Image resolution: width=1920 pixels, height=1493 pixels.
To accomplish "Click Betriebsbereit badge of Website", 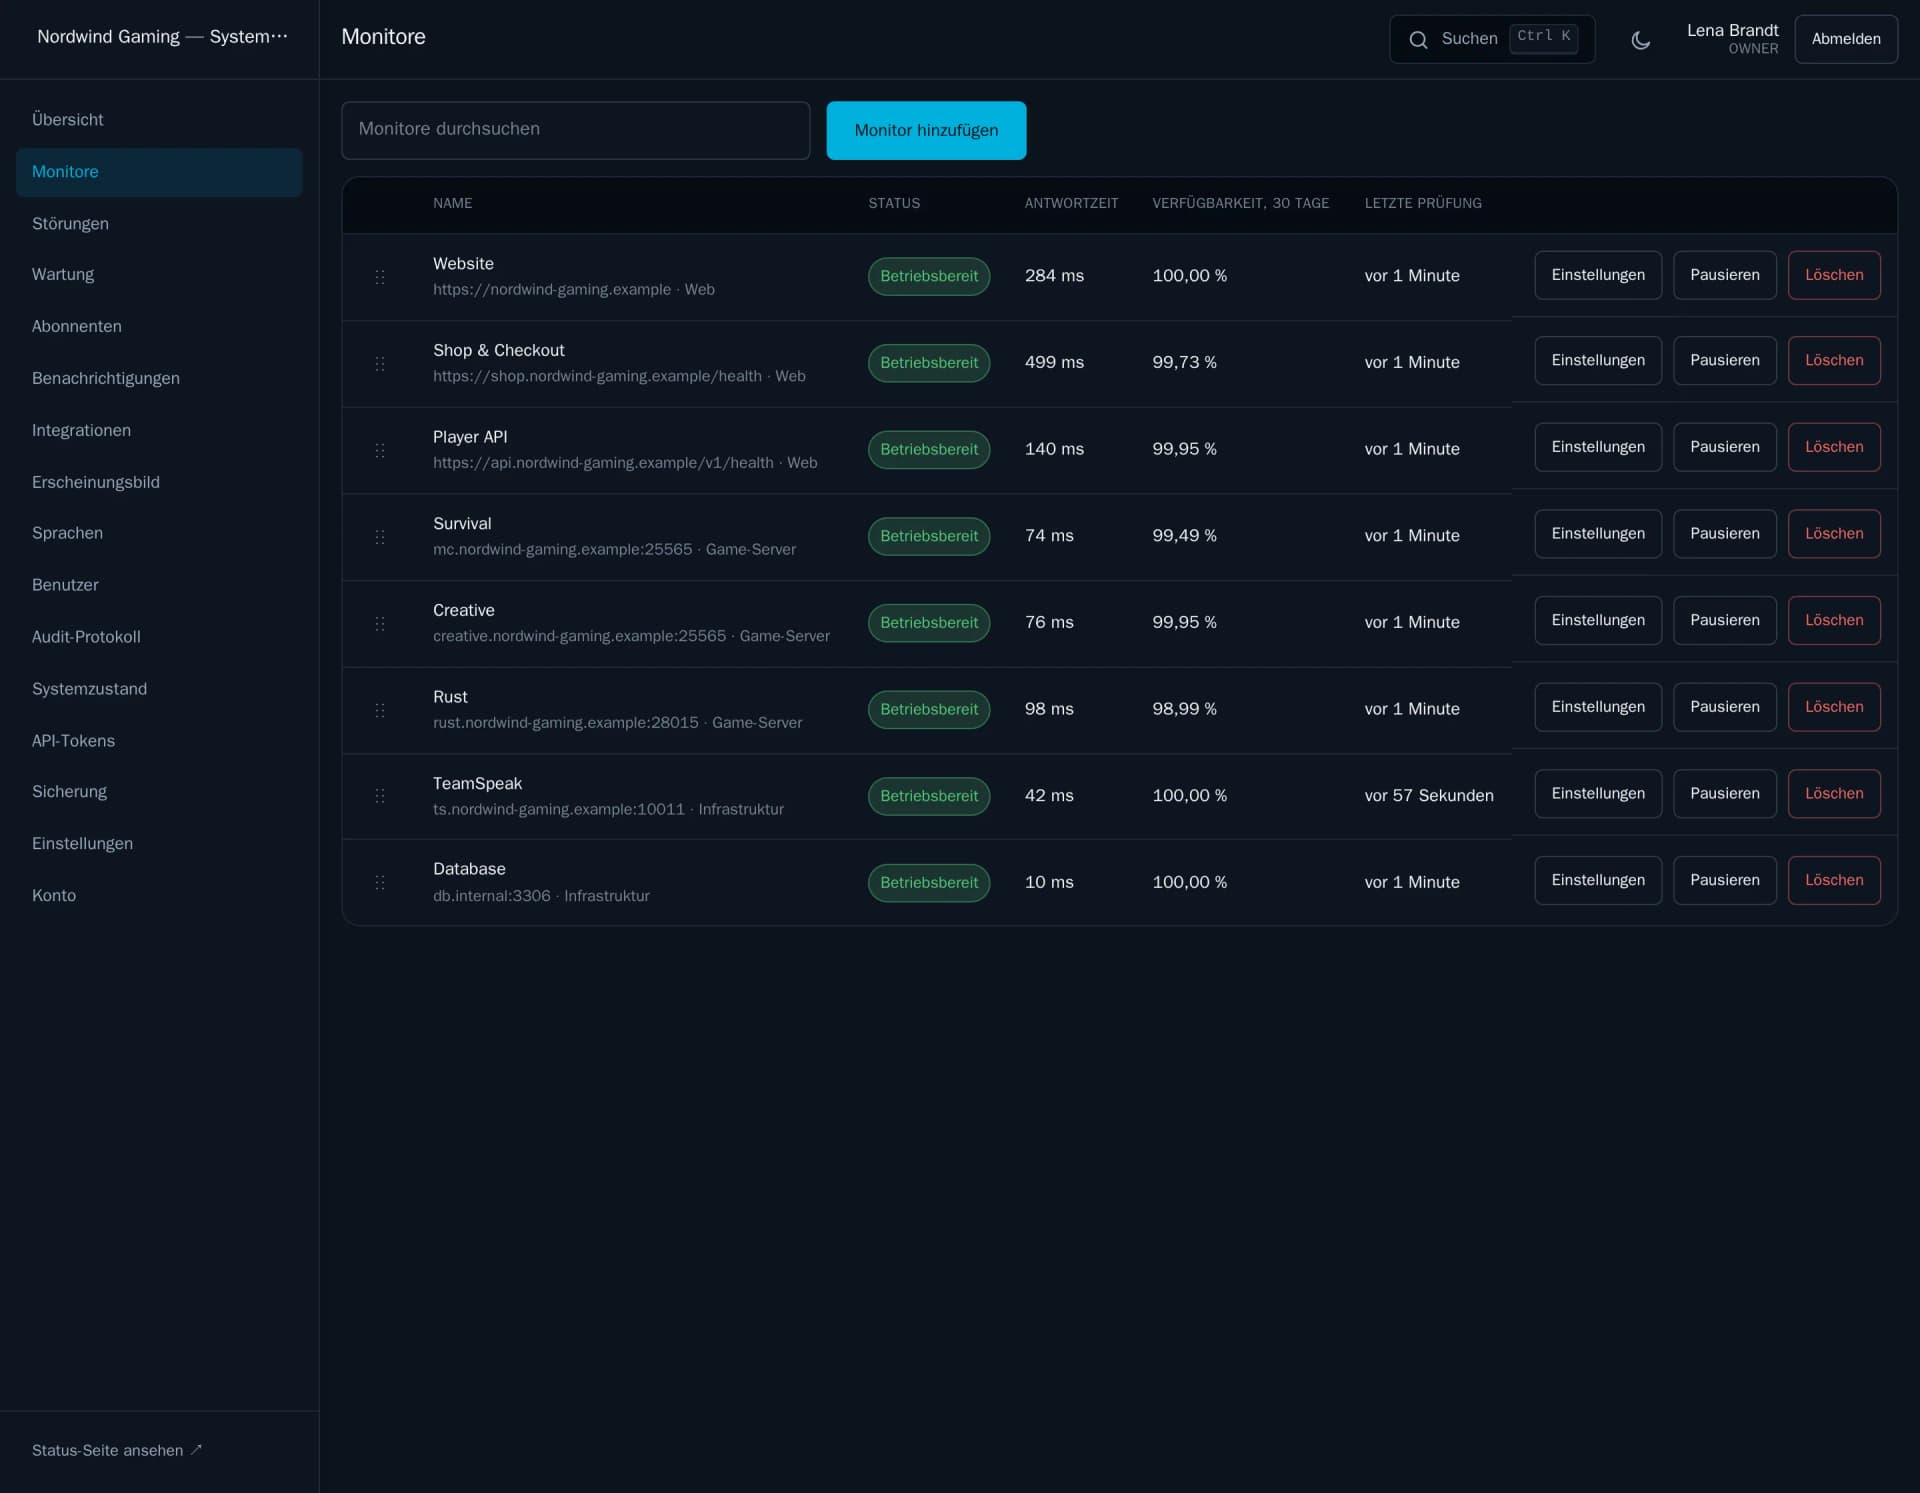I will tap(929, 276).
